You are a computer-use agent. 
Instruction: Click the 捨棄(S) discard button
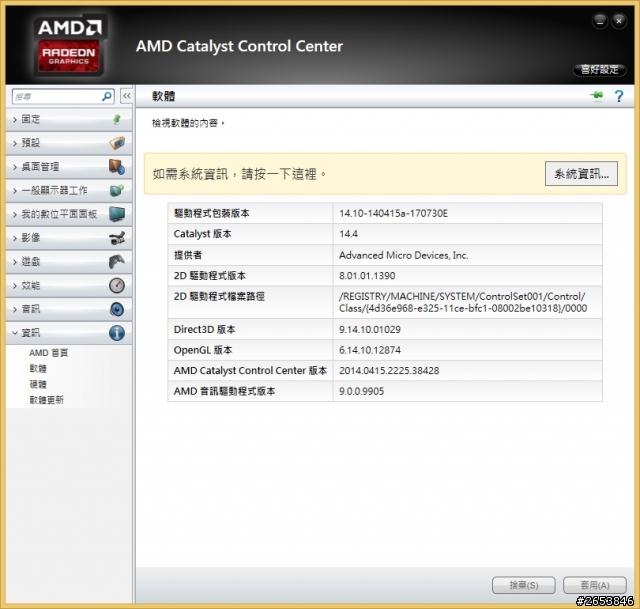(x=524, y=585)
